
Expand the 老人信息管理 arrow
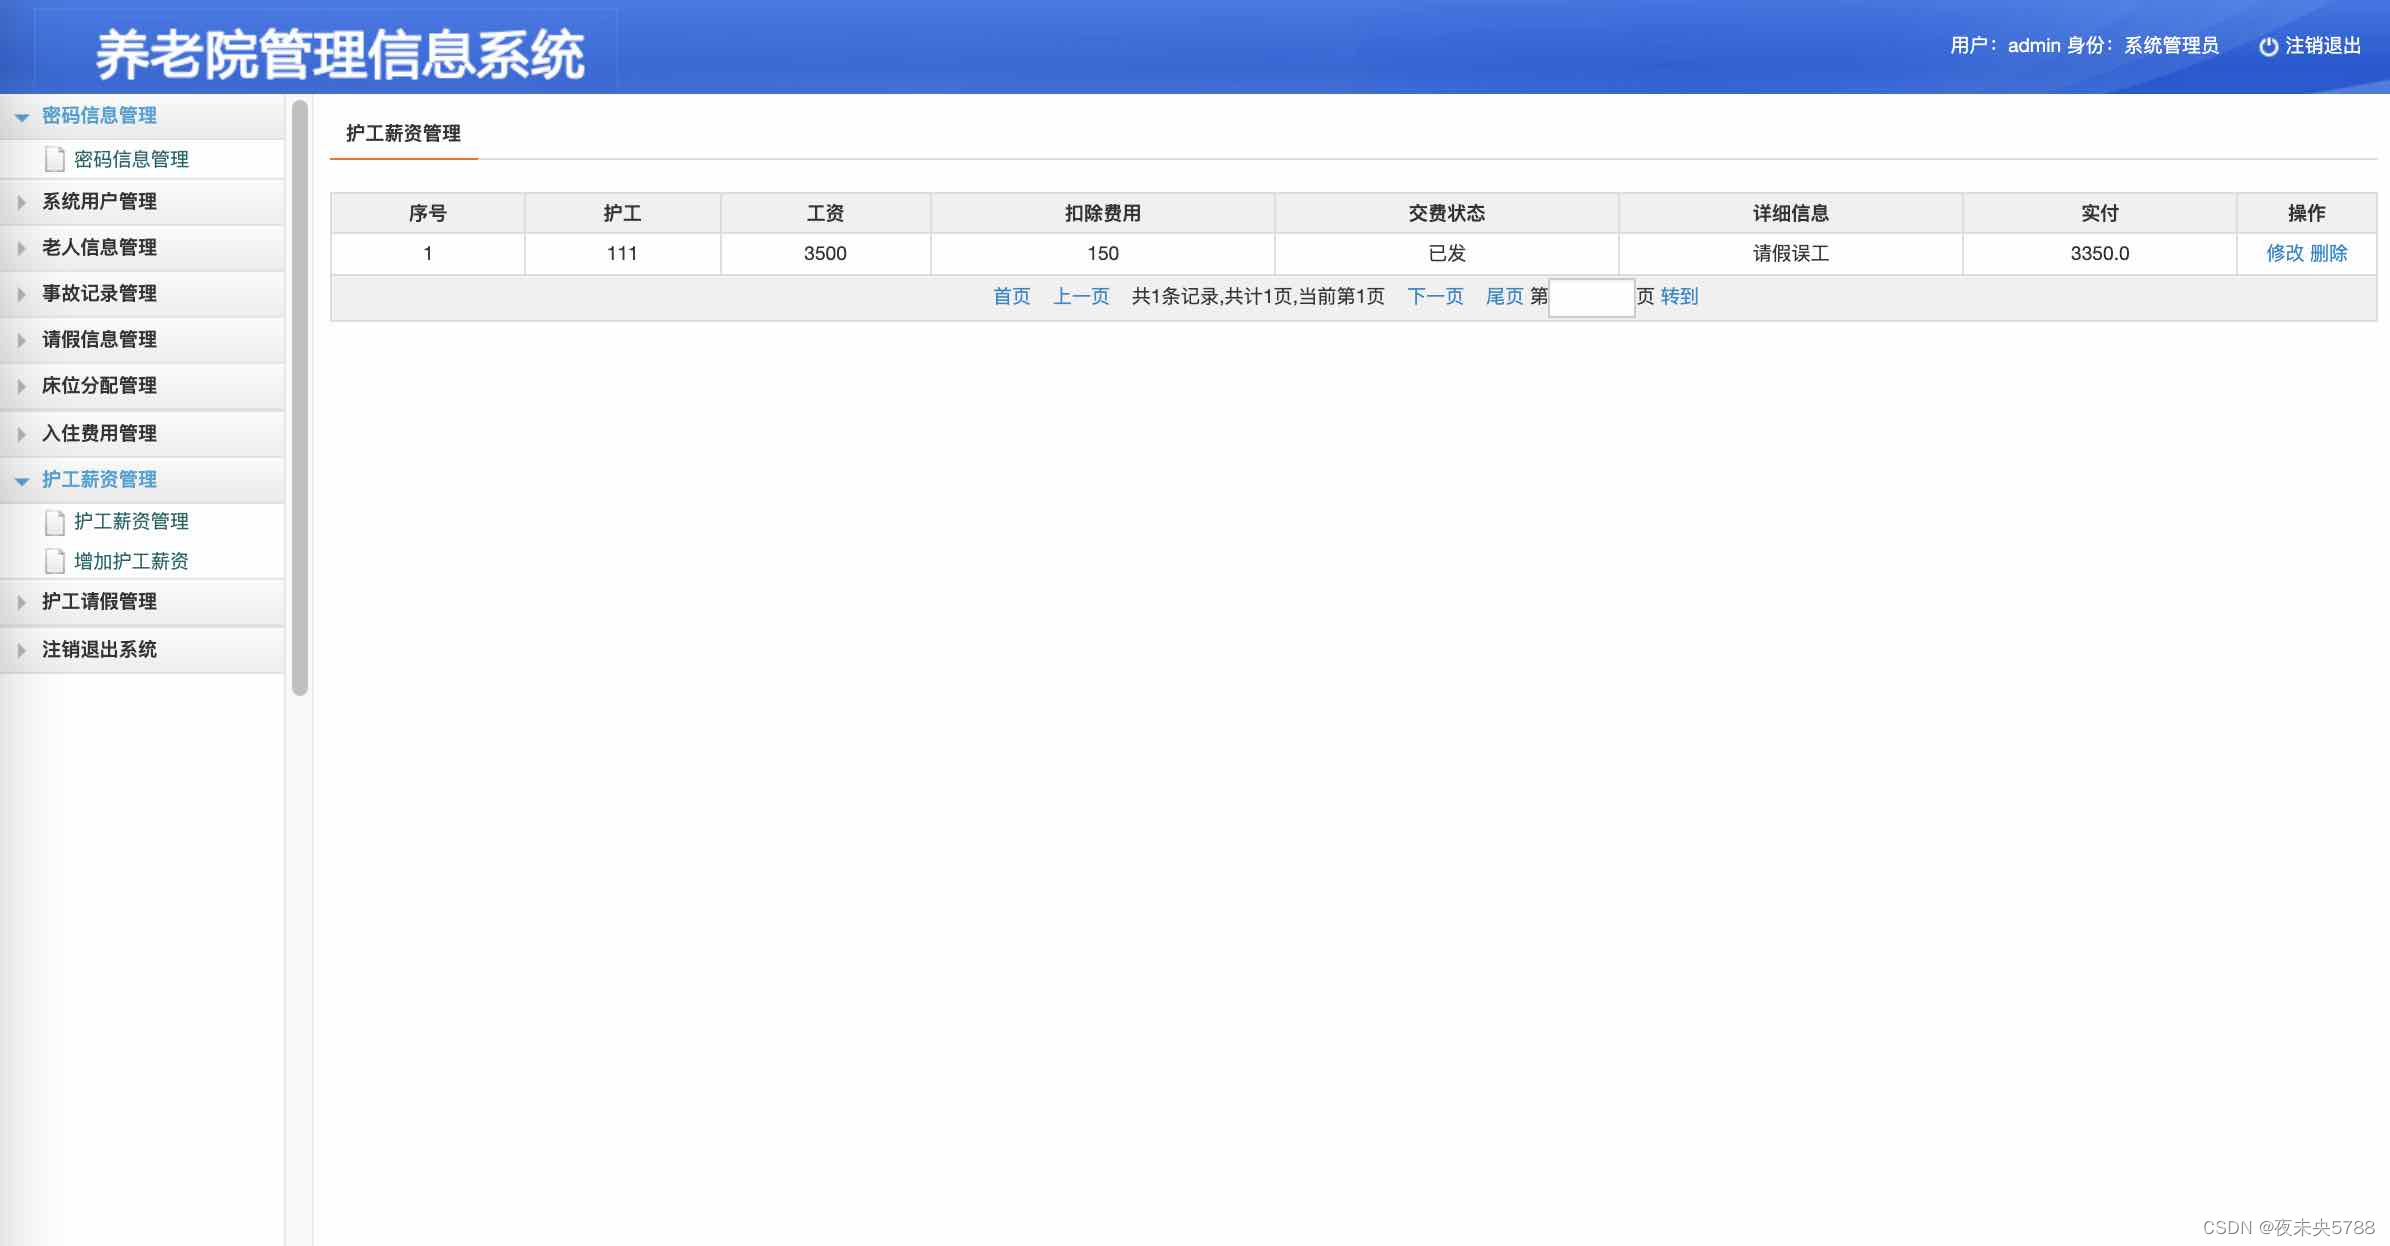point(21,248)
